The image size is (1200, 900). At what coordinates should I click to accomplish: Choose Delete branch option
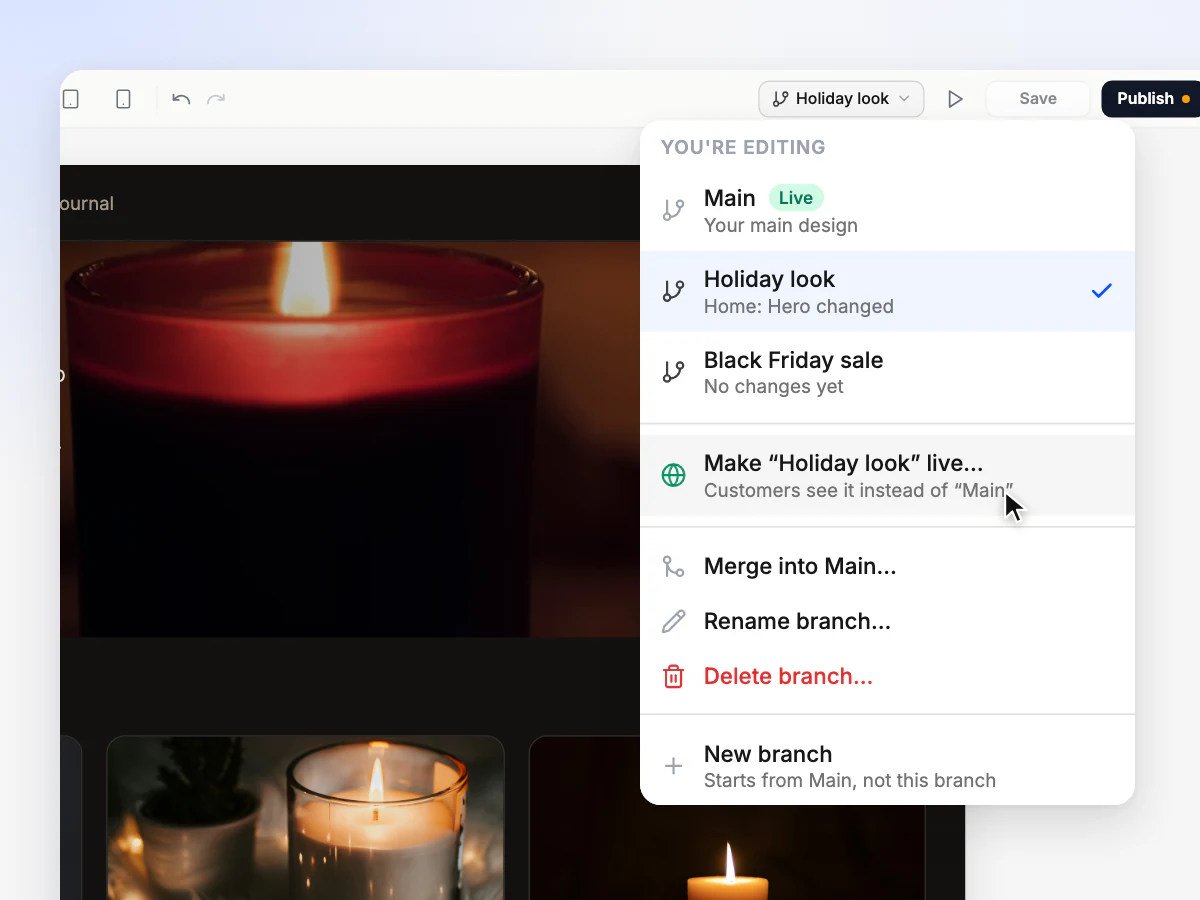(x=887, y=677)
